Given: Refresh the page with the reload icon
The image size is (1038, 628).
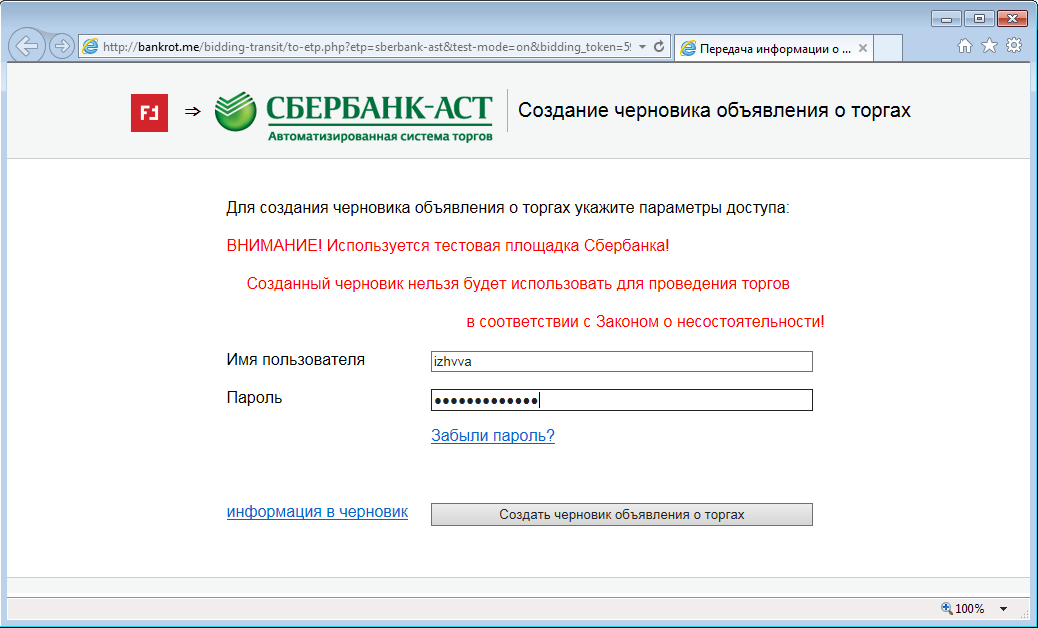Looking at the screenshot, I should point(659,47).
